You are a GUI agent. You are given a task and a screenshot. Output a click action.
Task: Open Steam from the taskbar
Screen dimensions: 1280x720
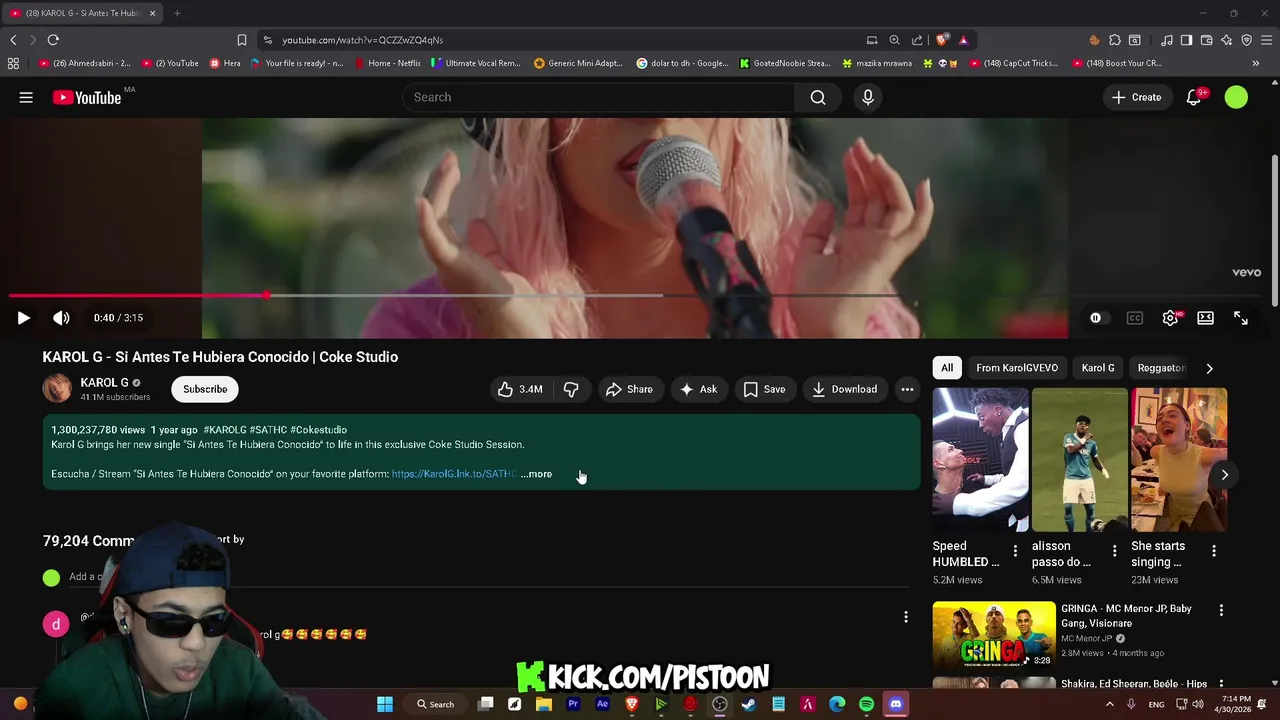click(748, 704)
